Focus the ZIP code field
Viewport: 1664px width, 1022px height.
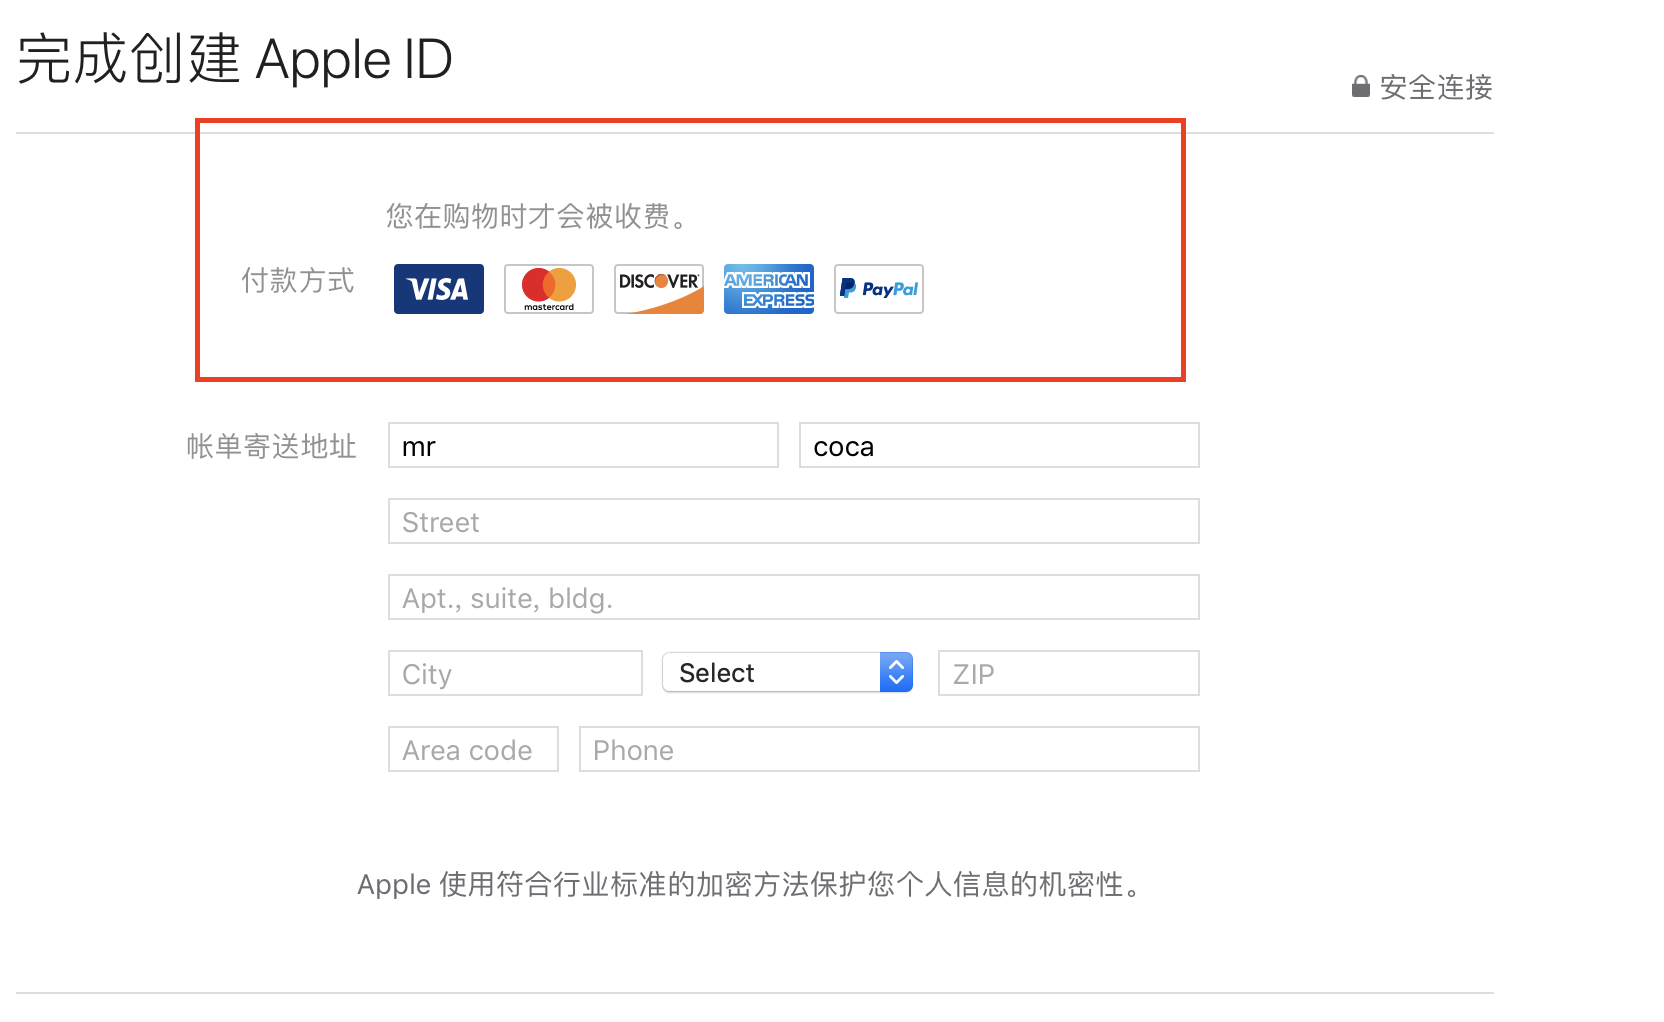[1068, 674]
